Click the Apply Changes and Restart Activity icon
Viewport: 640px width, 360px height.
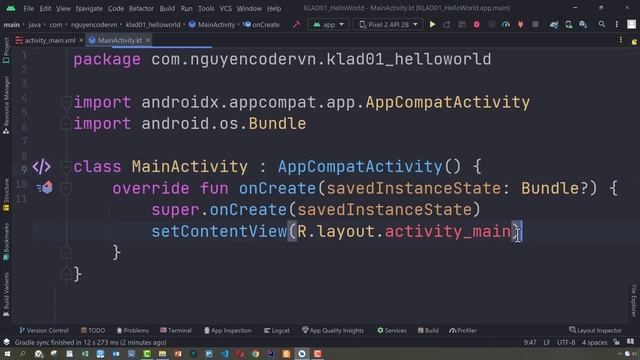point(447,24)
